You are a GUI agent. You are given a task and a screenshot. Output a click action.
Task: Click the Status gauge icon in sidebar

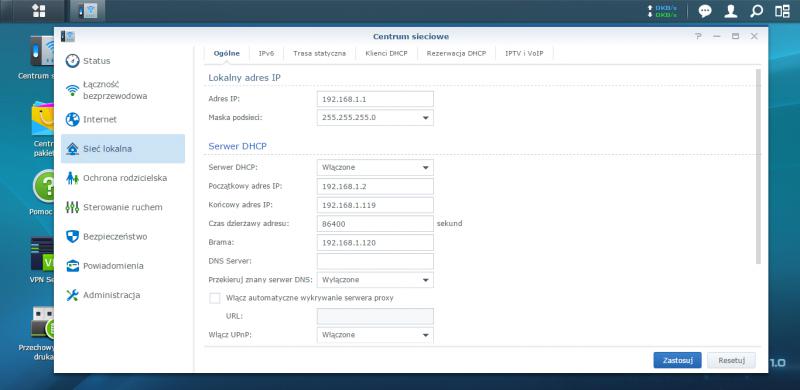[x=73, y=61]
